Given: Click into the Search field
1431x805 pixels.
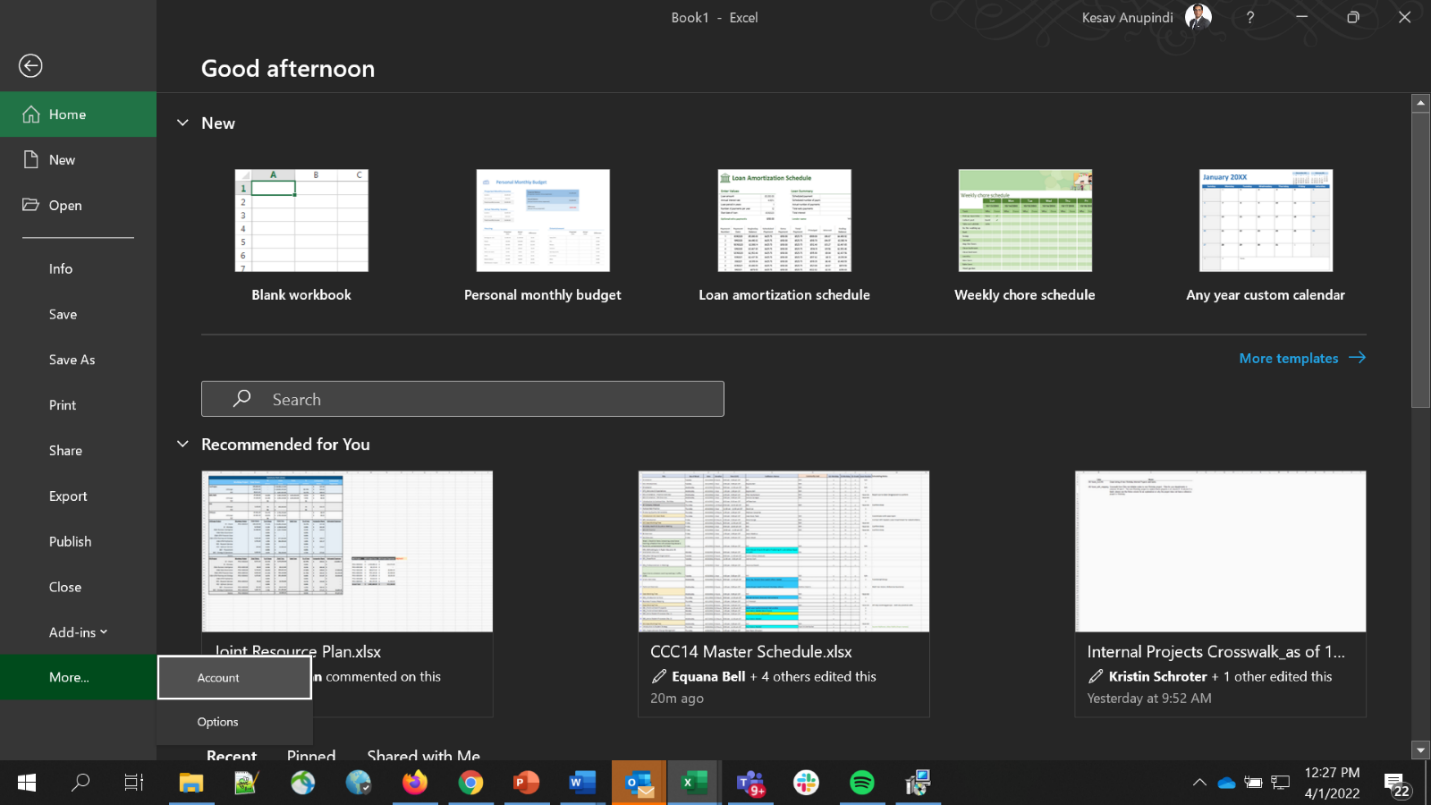Looking at the screenshot, I should [462, 399].
